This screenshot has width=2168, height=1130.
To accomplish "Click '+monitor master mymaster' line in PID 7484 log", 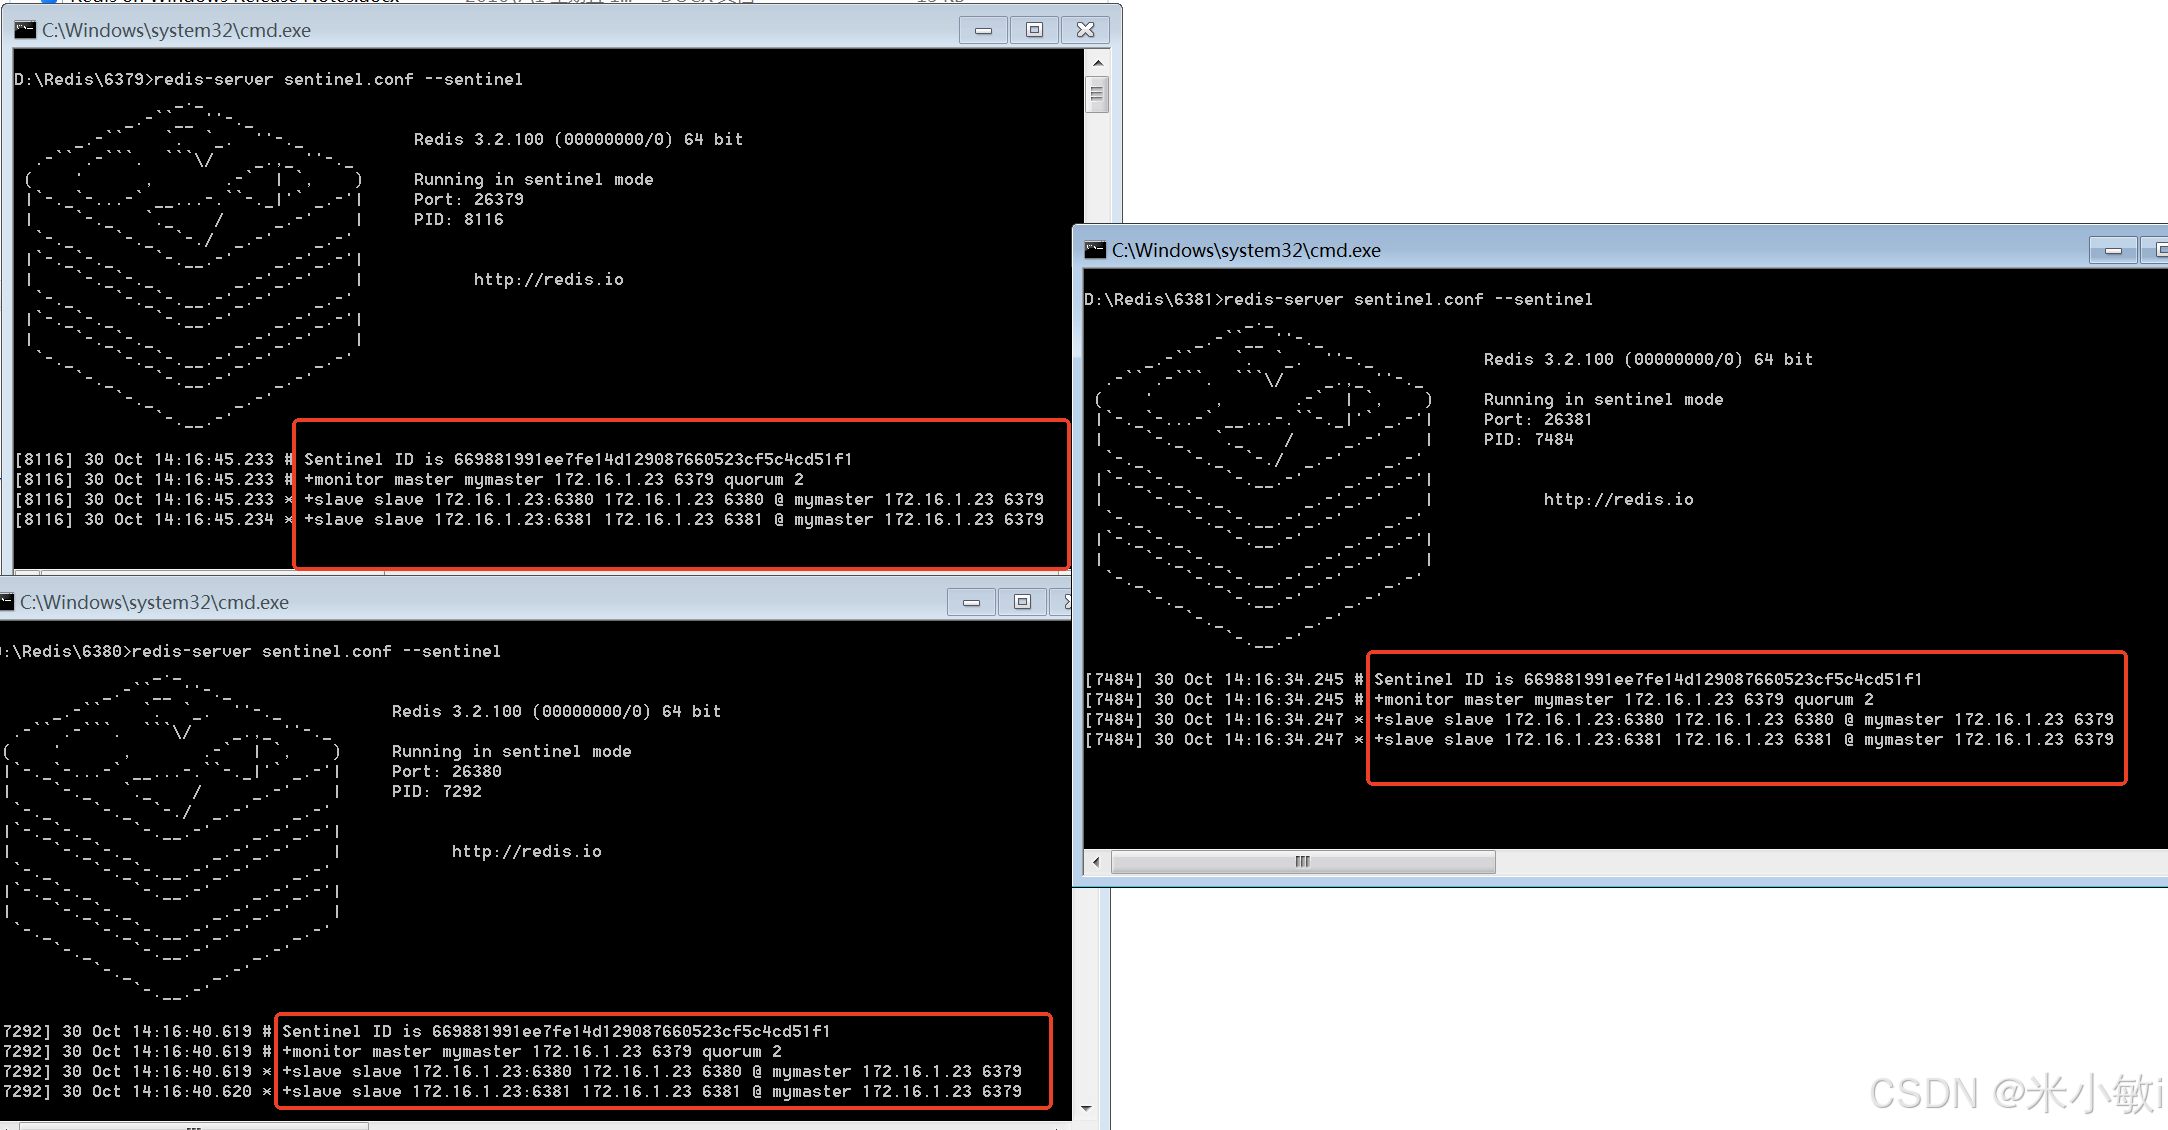I will click(x=1624, y=699).
